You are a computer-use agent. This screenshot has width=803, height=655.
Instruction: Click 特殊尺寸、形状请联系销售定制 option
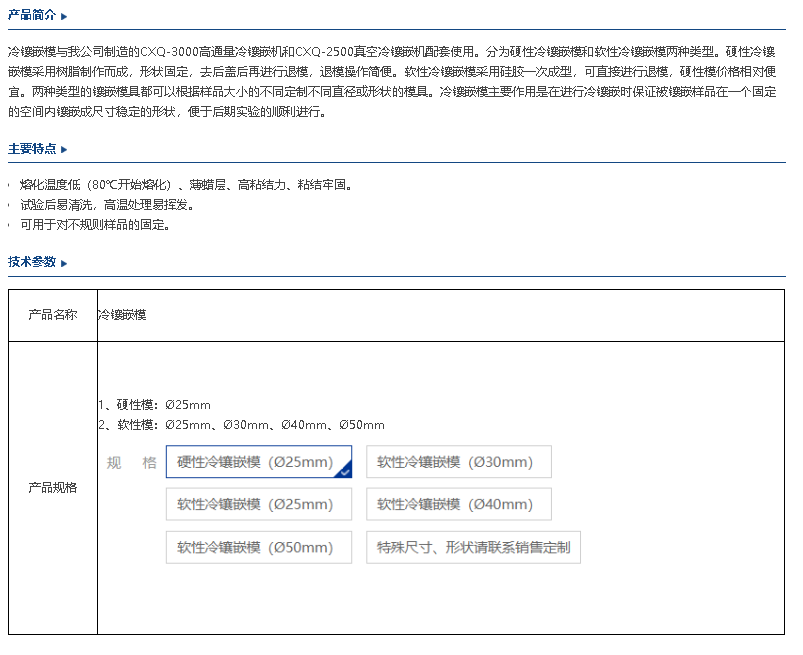tap(473, 547)
